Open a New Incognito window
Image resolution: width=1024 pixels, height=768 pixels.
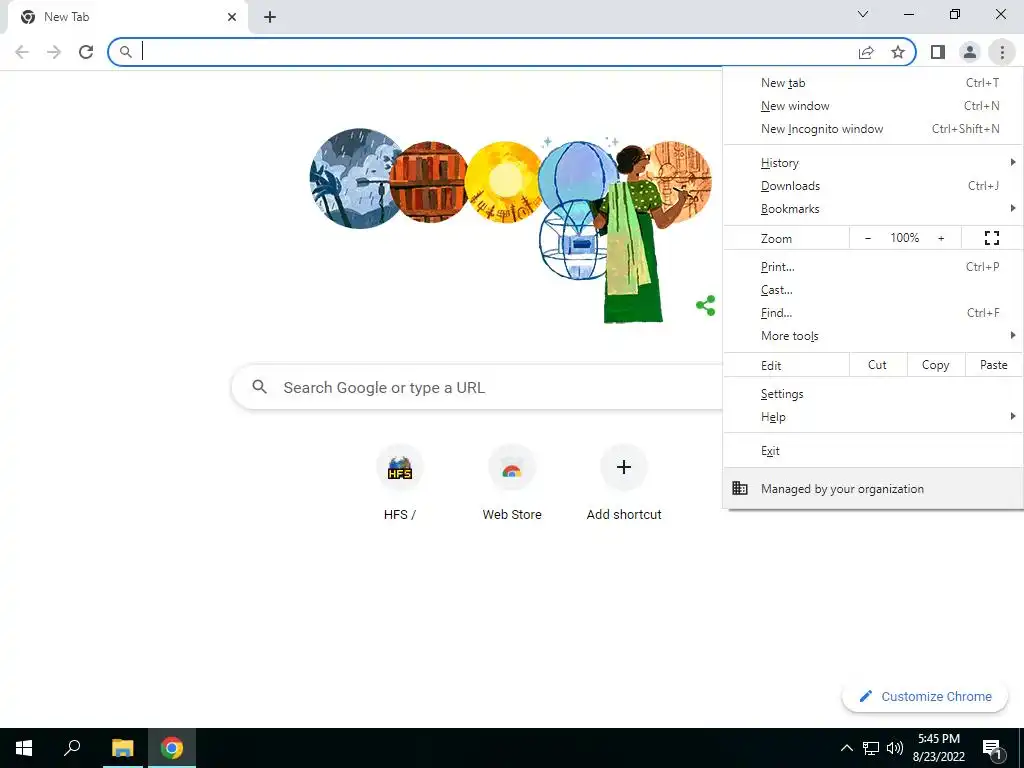click(x=872, y=129)
